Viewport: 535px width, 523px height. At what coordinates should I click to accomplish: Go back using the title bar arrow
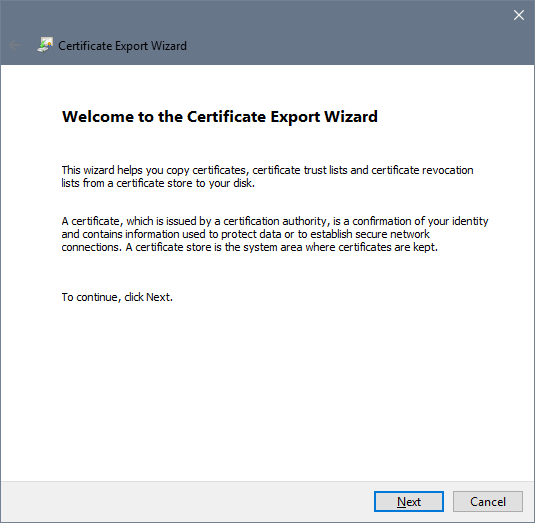(x=15, y=45)
